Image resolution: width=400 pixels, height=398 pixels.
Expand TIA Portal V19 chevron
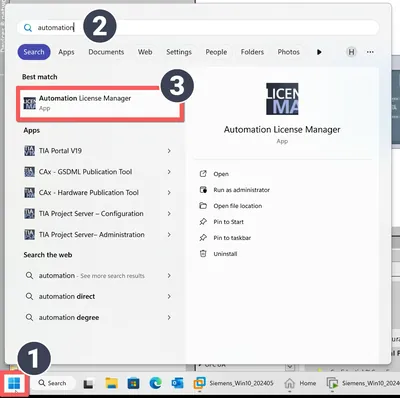coord(169,151)
